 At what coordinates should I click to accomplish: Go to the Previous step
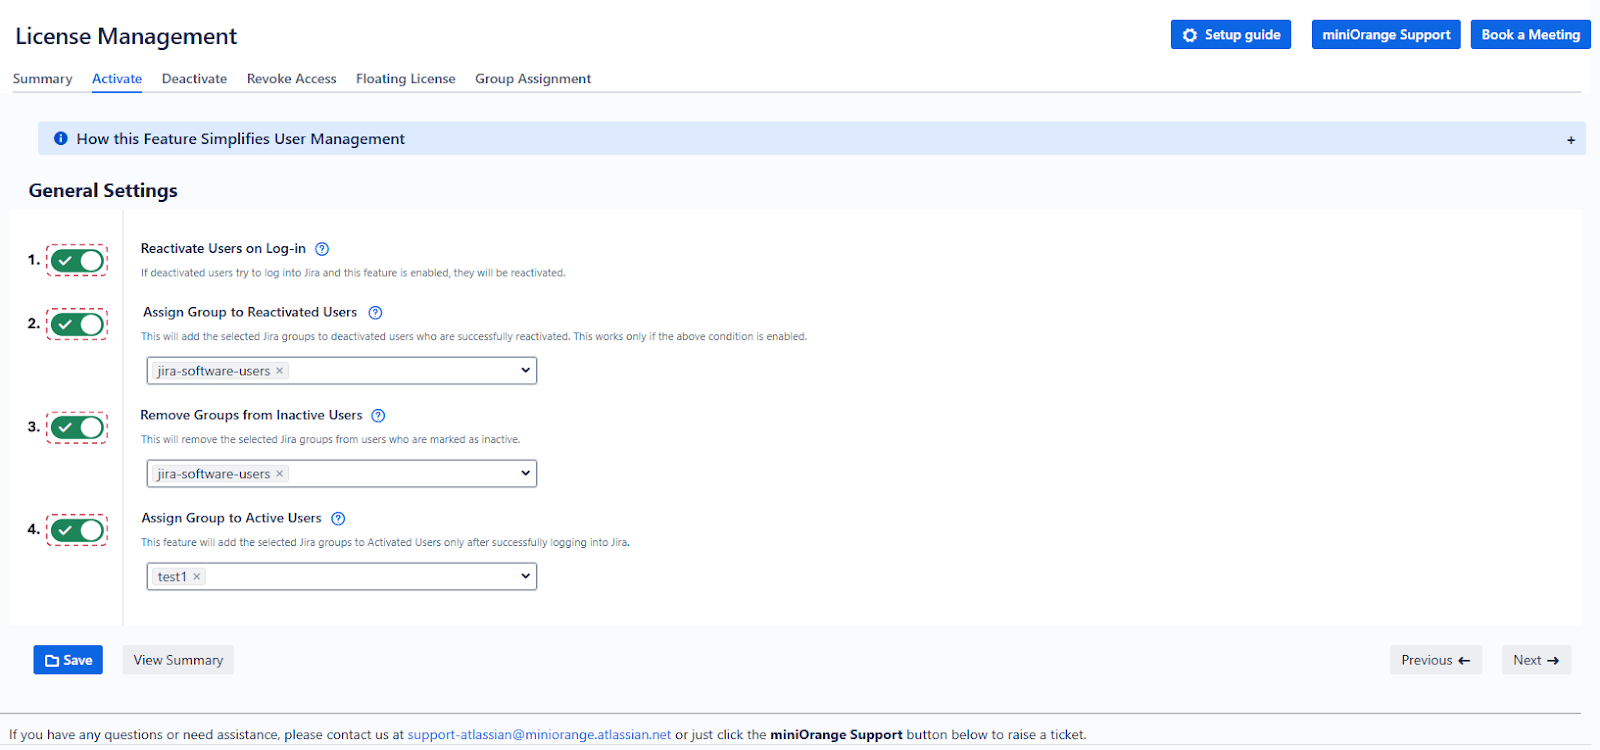pyautogui.click(x=1436, y=660)
